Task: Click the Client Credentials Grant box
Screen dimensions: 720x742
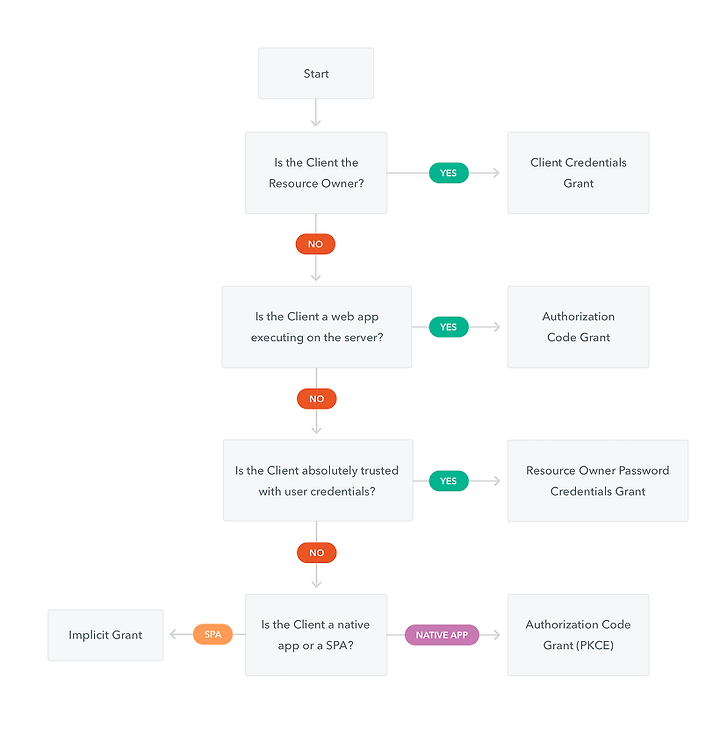Action: coord(578,173)
